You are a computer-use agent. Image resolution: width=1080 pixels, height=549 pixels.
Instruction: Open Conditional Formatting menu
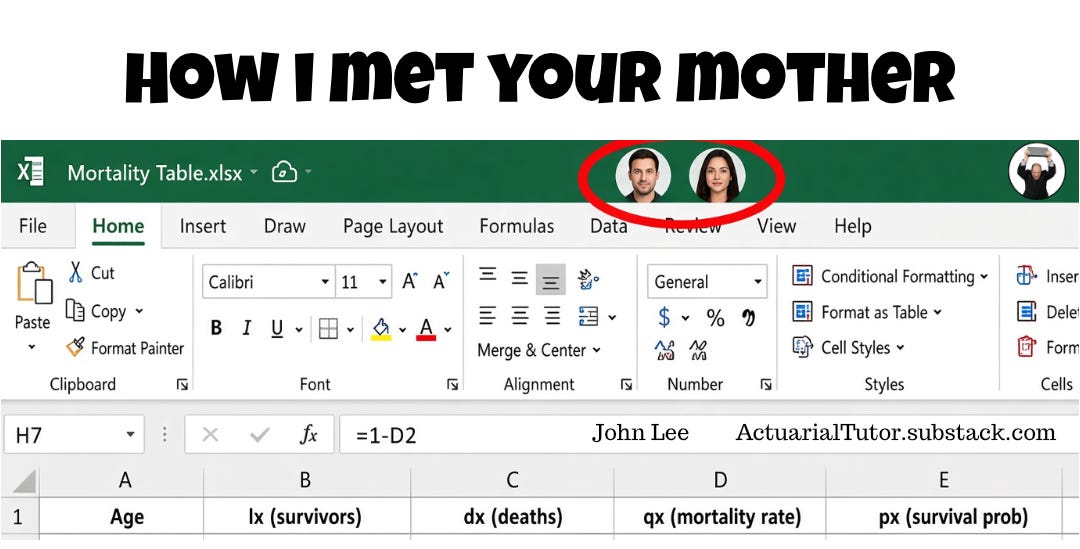890,276
